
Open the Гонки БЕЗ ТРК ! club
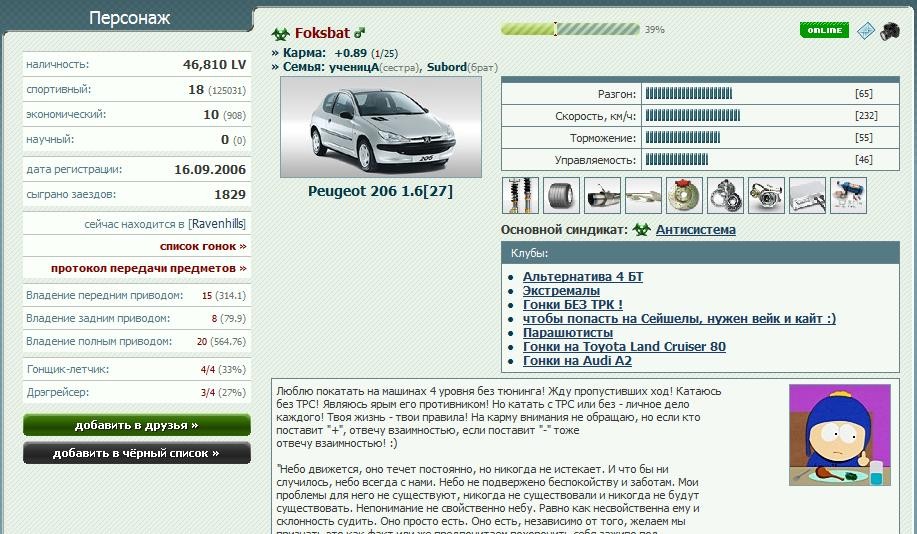coord(573,305)
